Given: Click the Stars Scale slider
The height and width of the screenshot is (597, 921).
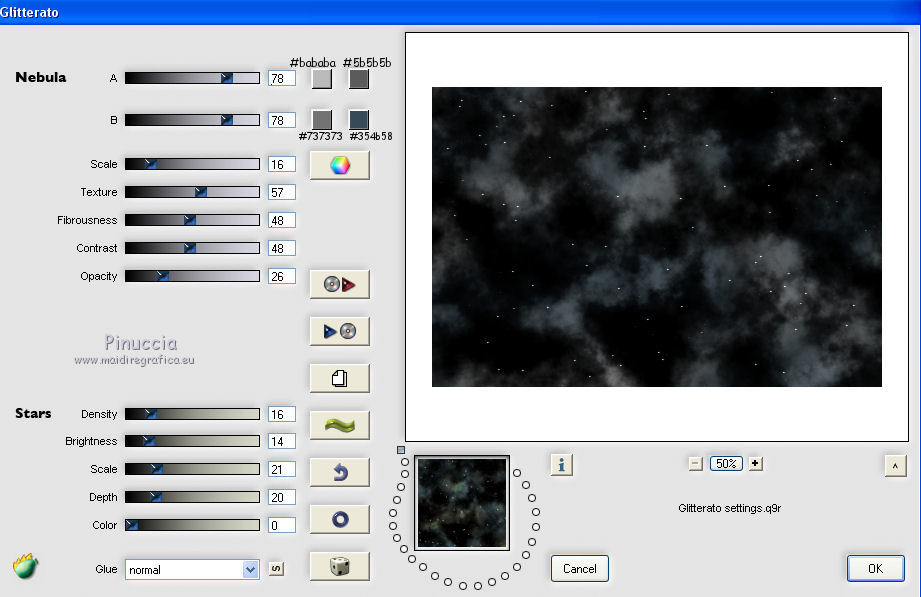Looking at the screenshot, I should (192, 469).
